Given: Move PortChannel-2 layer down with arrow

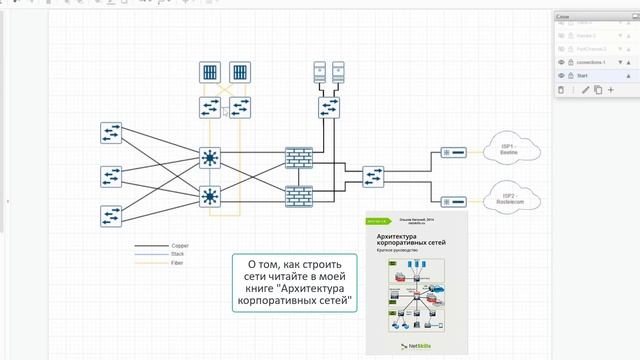Looking at the screenshot, I should click(x=620, y=49).
